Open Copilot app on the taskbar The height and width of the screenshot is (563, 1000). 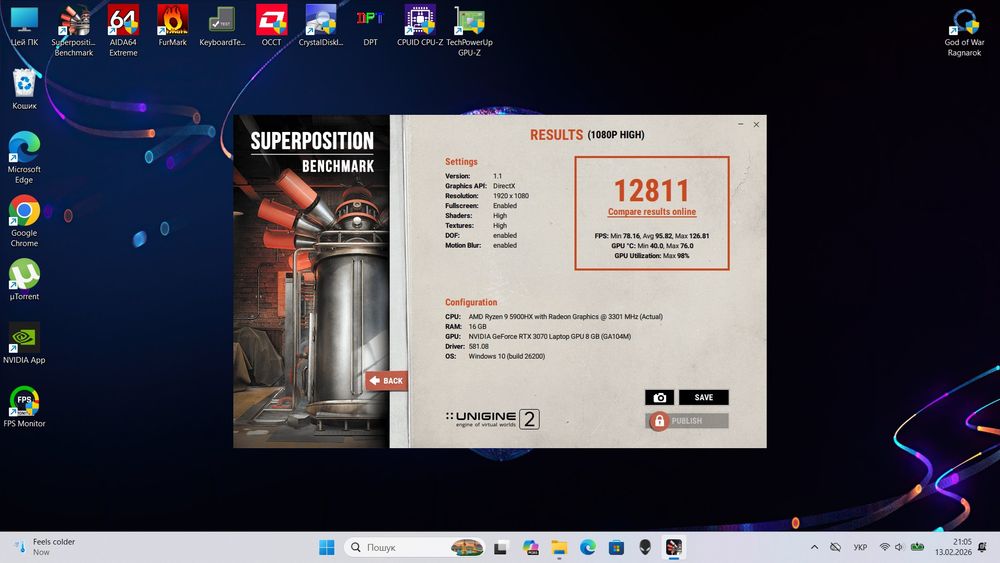point(530,547)
